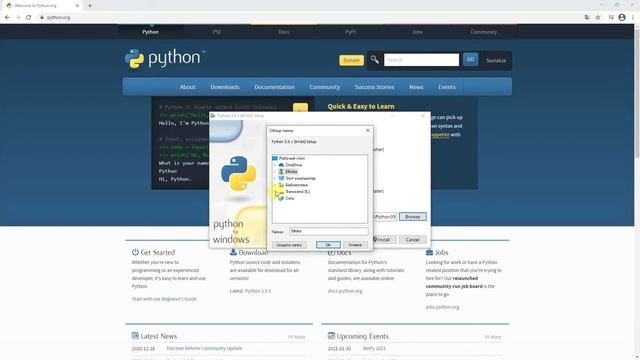Open the Chrome three-dot menu
Screen dimensions: 640x360
tap(633, 18)
